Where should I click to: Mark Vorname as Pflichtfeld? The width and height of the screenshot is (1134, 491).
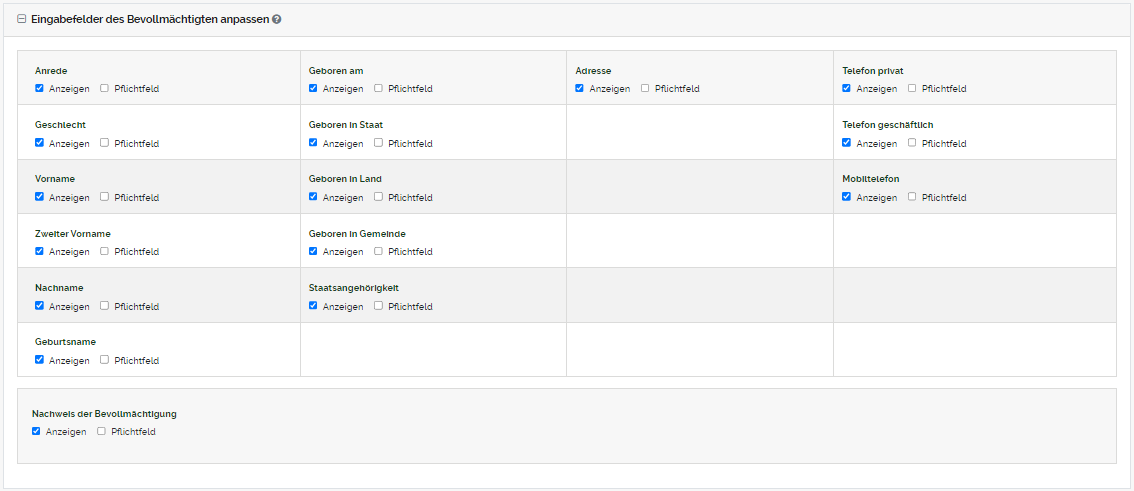[105, 197]
